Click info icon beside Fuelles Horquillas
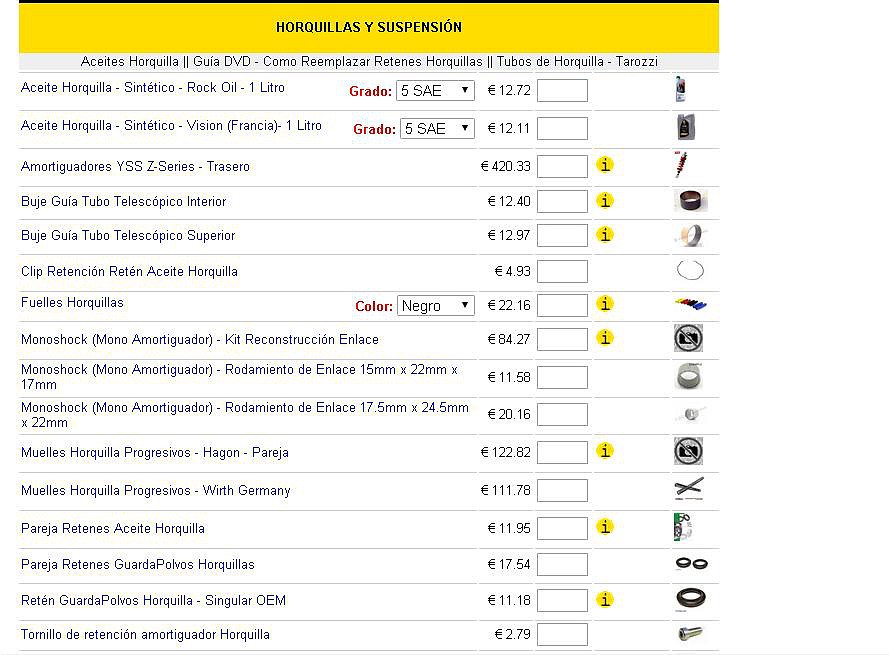 coord(605,304)
